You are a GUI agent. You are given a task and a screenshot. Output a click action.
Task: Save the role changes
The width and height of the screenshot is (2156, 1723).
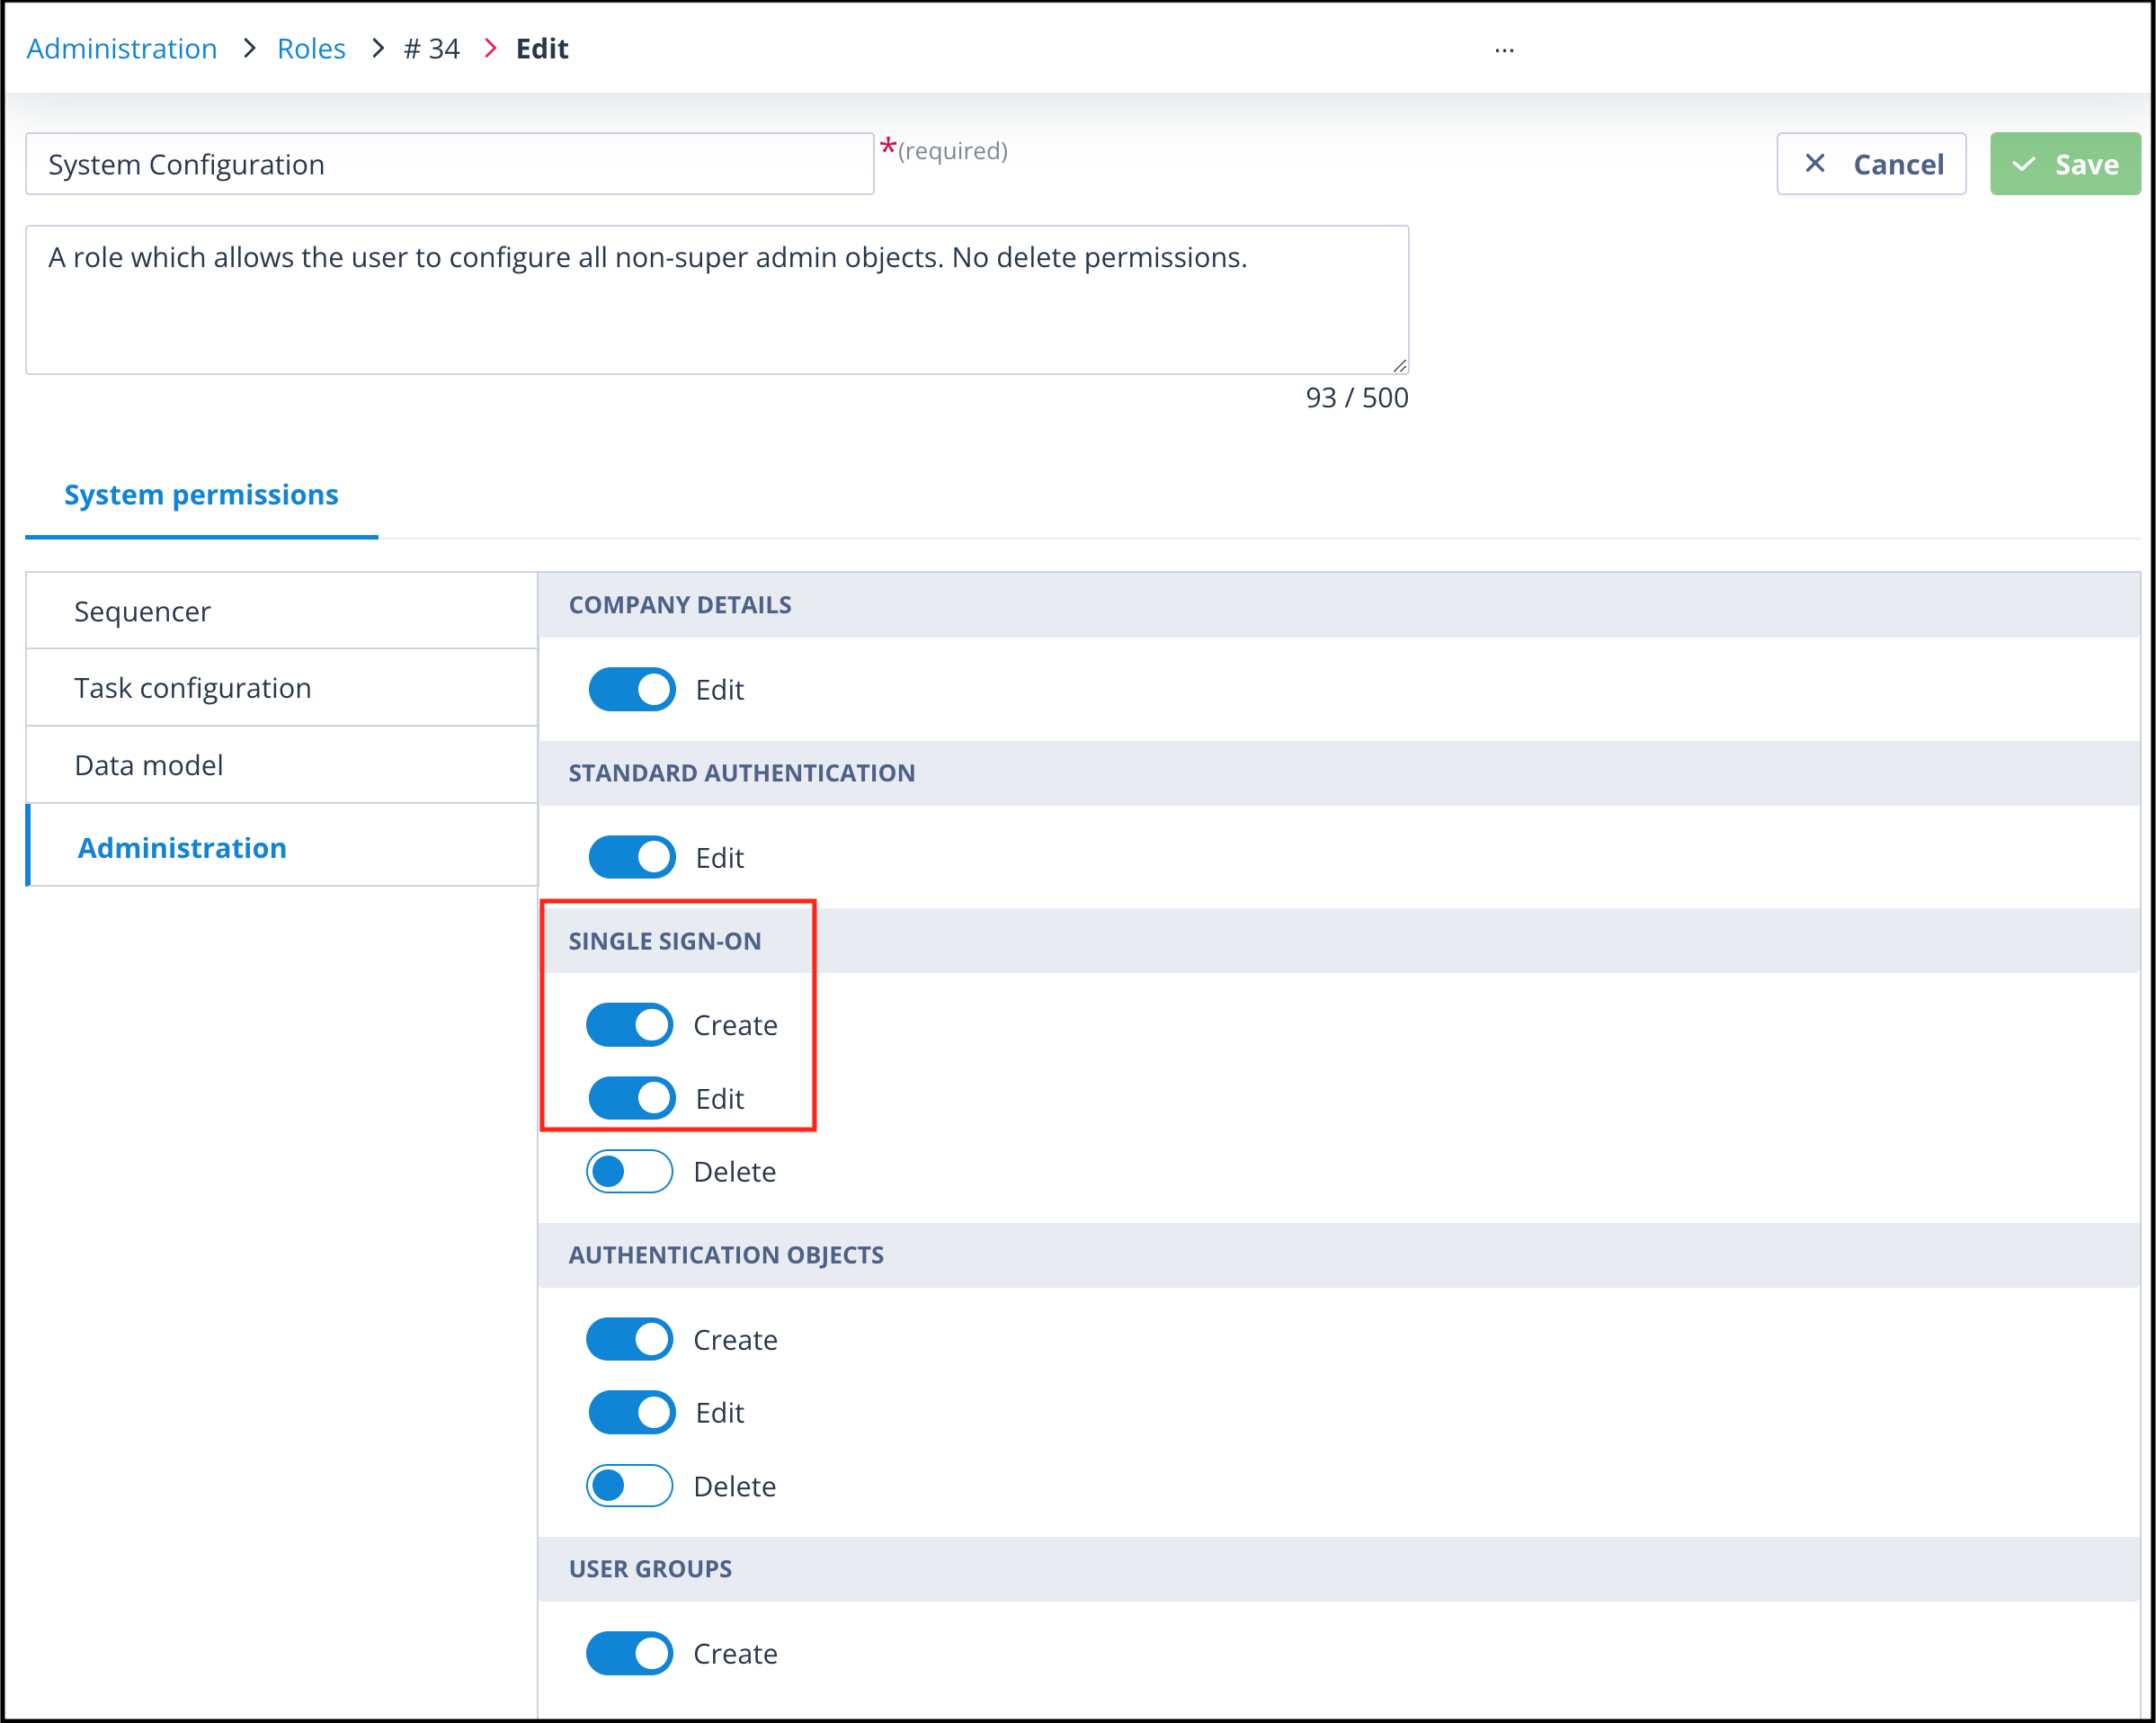click(x=2065, y=164)
